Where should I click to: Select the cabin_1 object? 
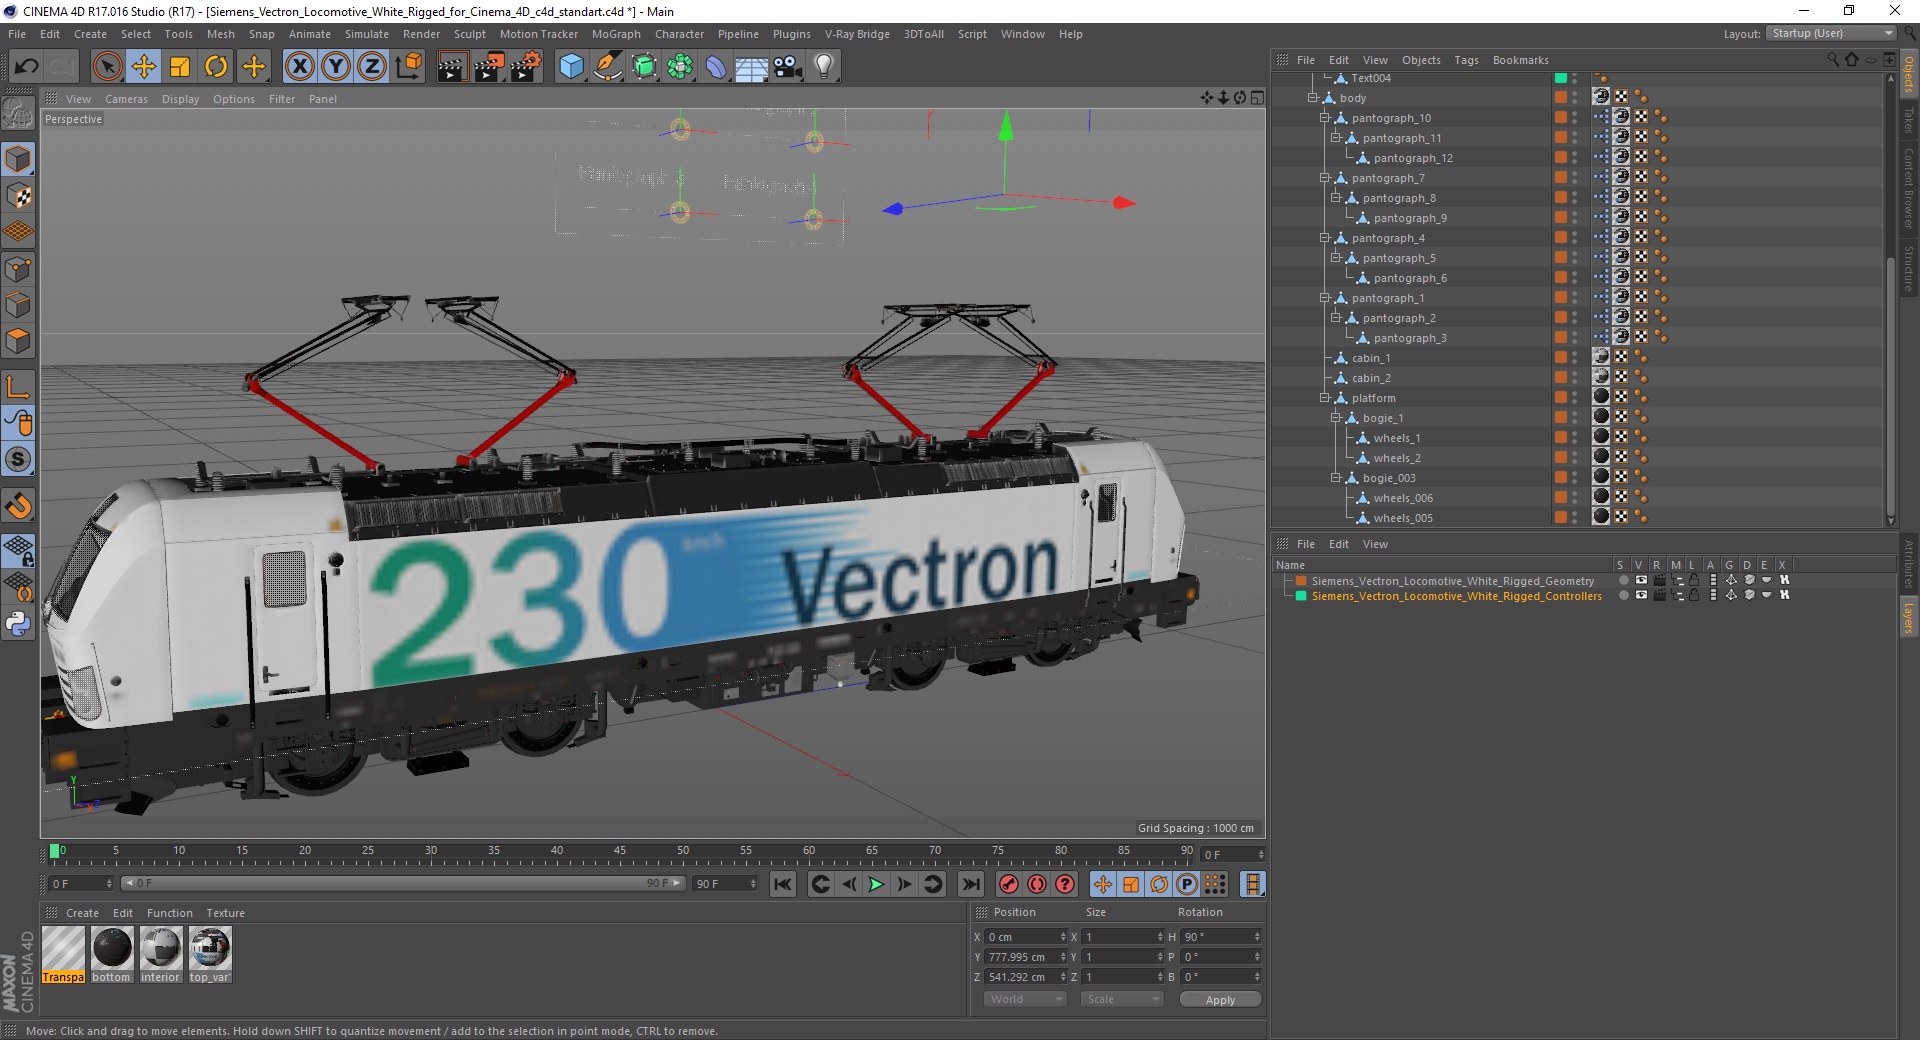pos(1371,358)
